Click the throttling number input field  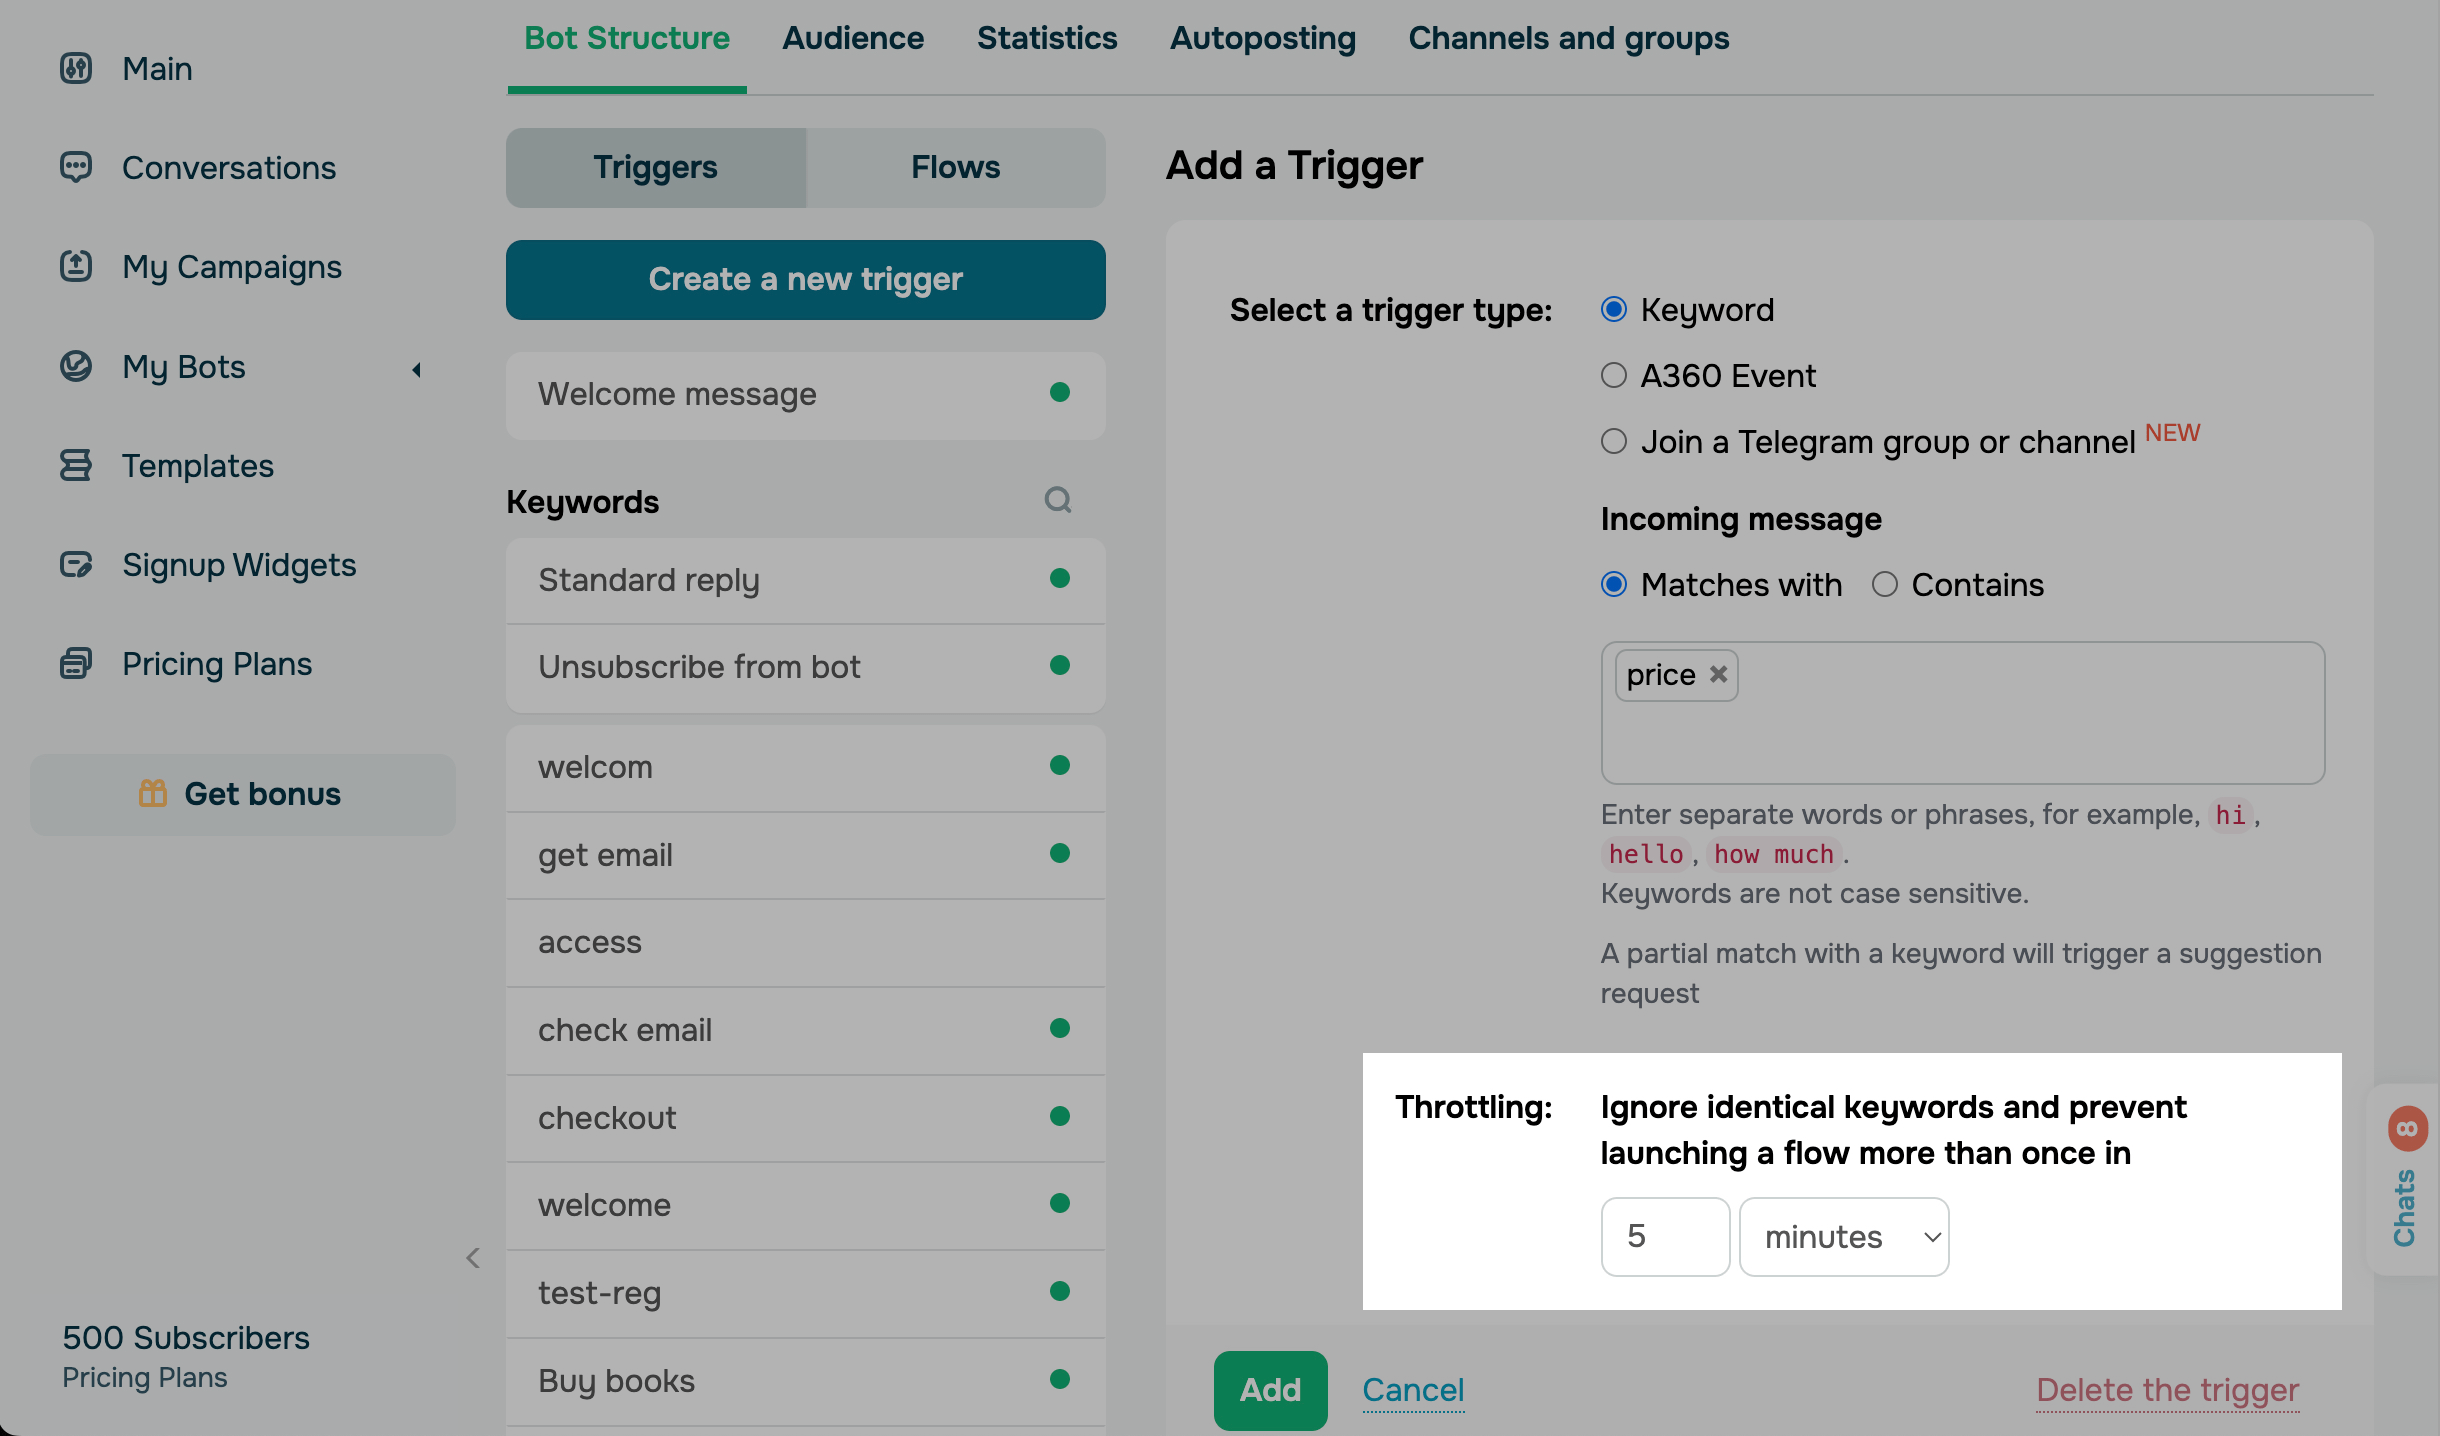pos(1665,1237)
